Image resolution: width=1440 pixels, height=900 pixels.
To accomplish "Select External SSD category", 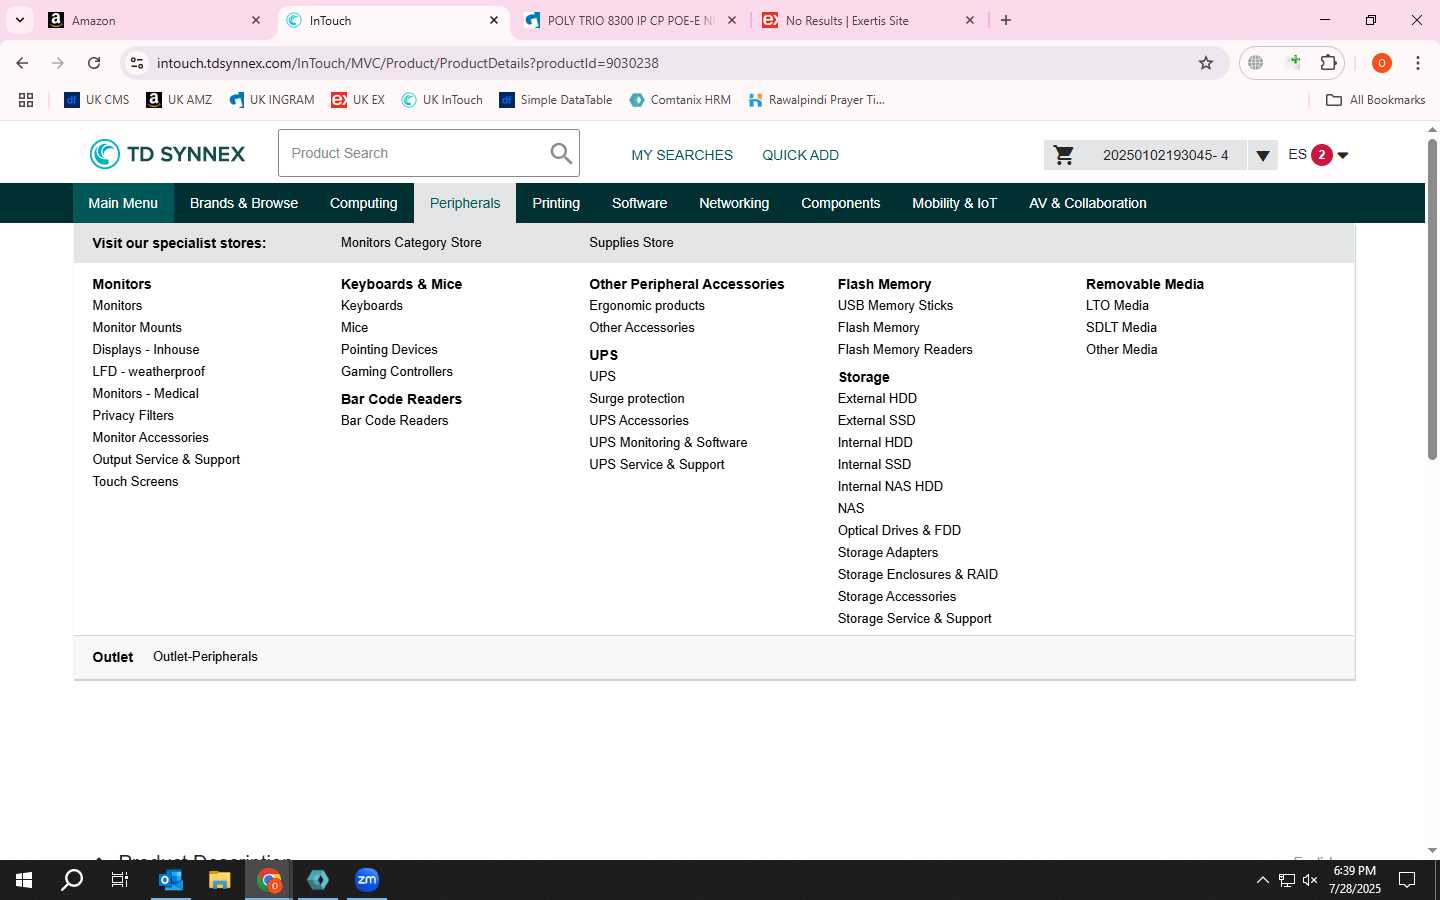I will pos(877,421).
